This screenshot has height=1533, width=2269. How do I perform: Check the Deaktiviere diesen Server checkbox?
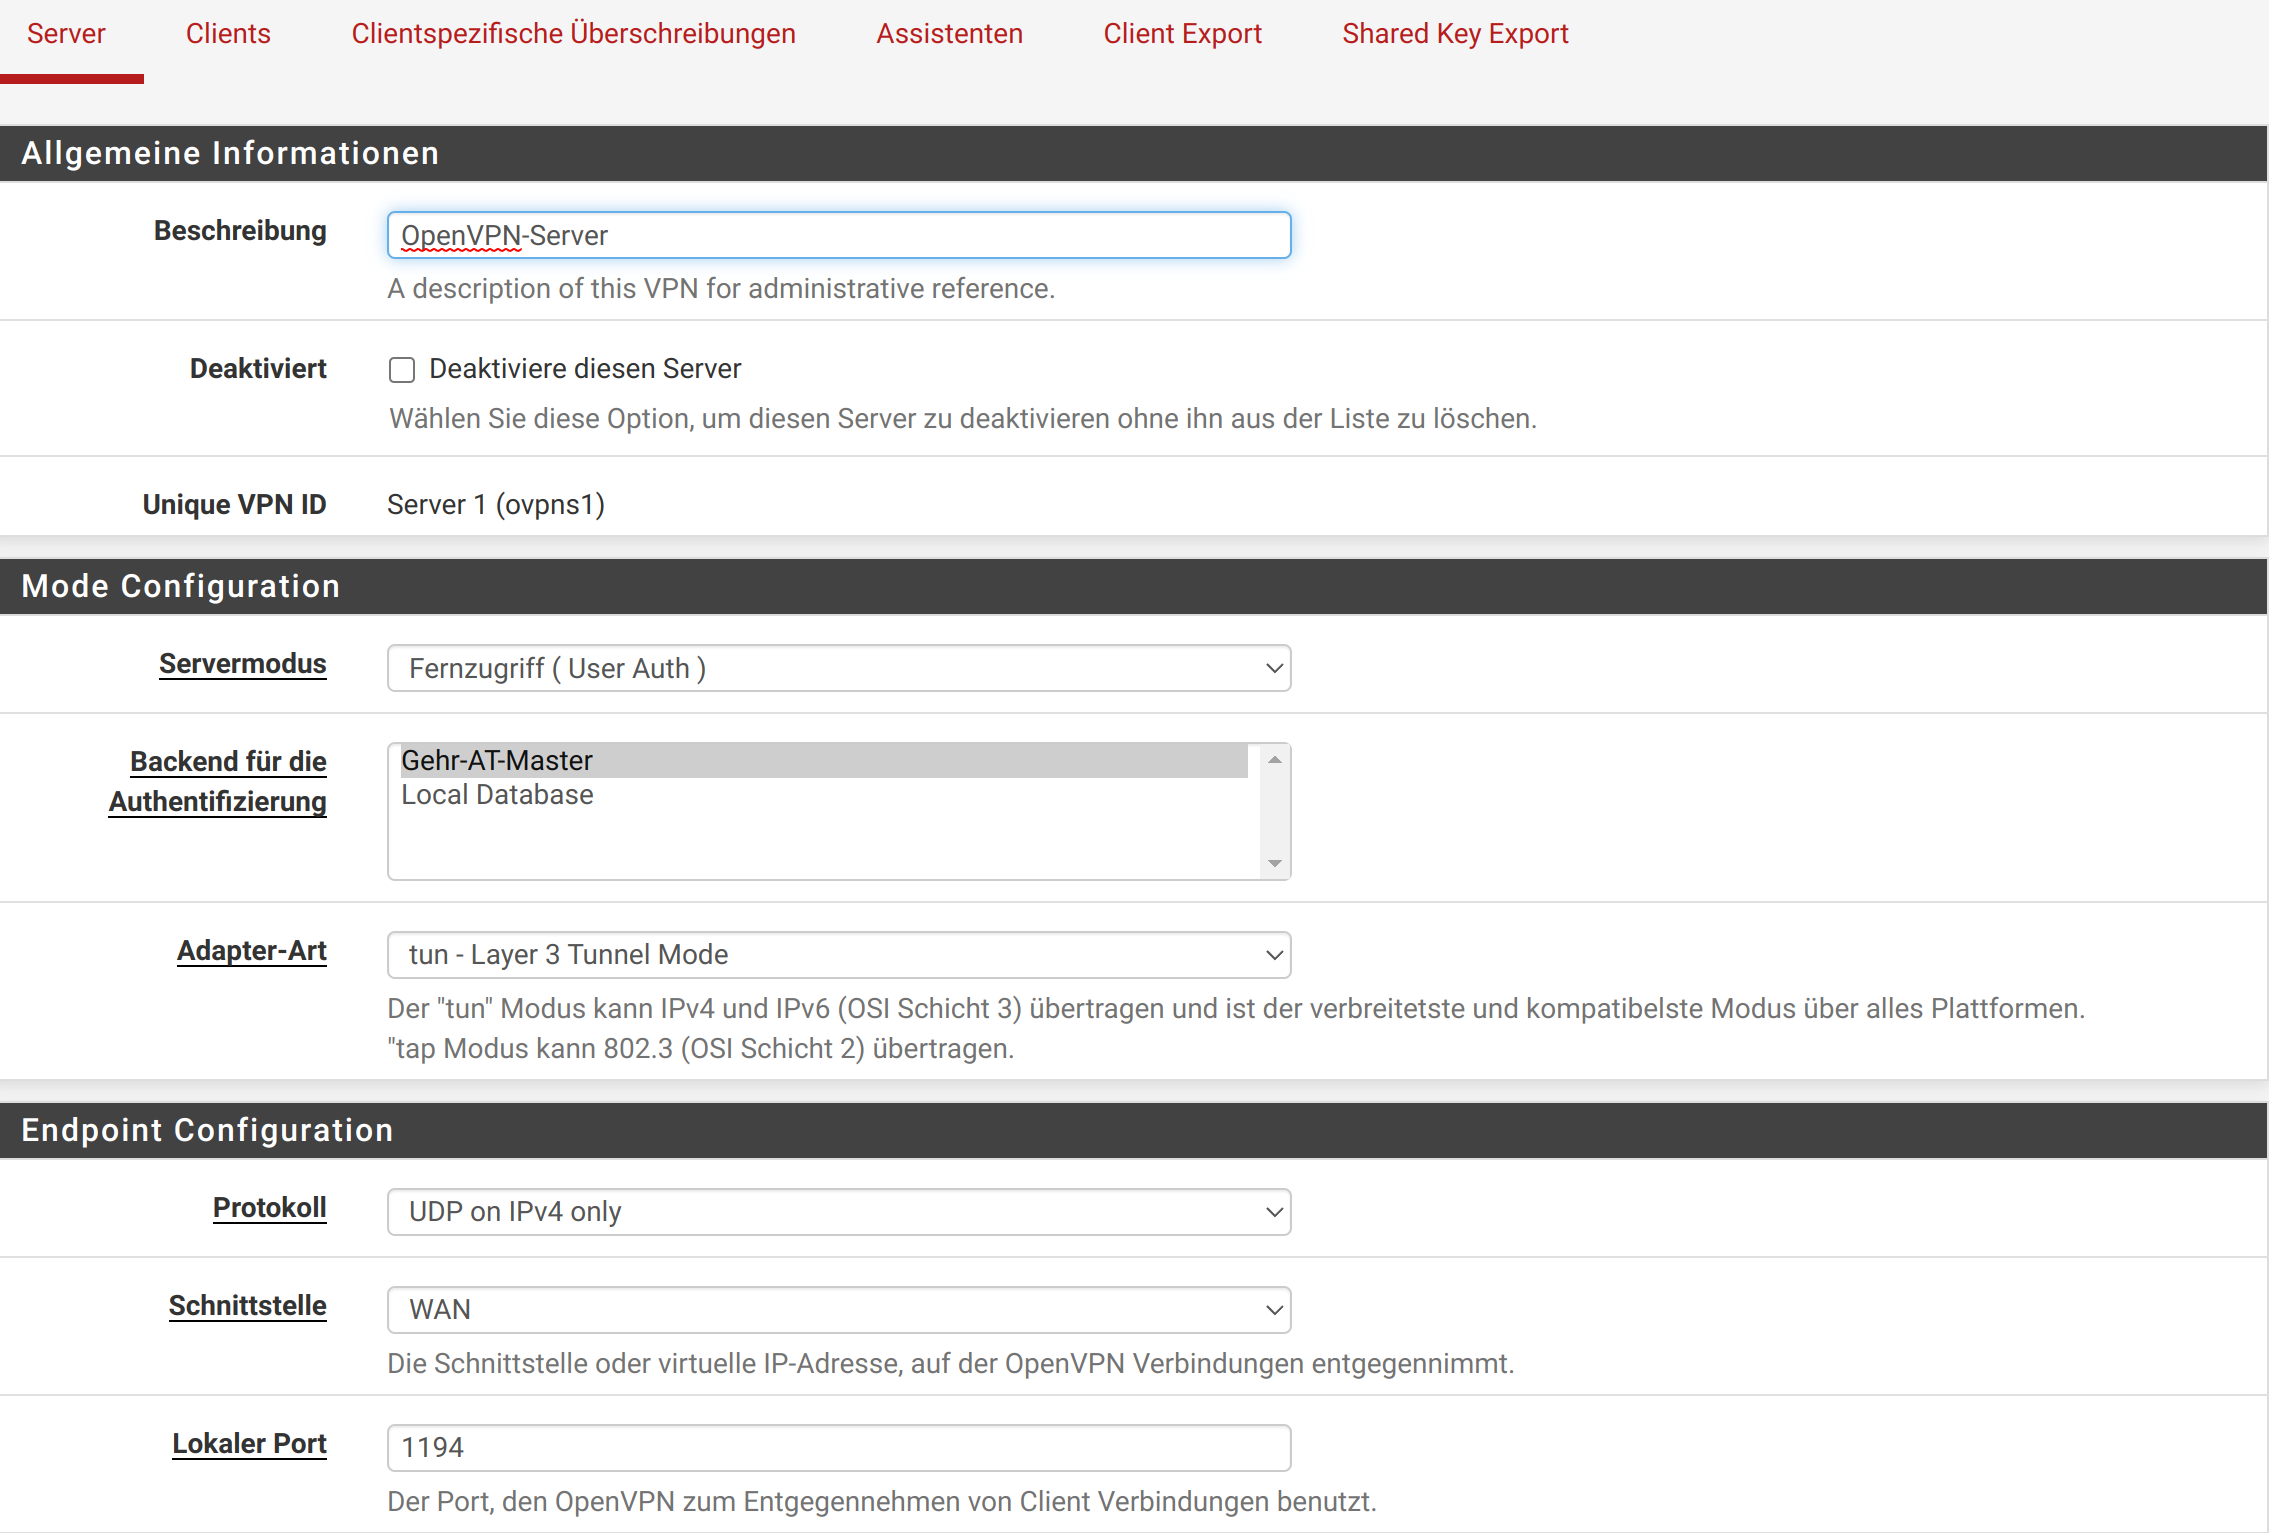click(x=402, y=370)
